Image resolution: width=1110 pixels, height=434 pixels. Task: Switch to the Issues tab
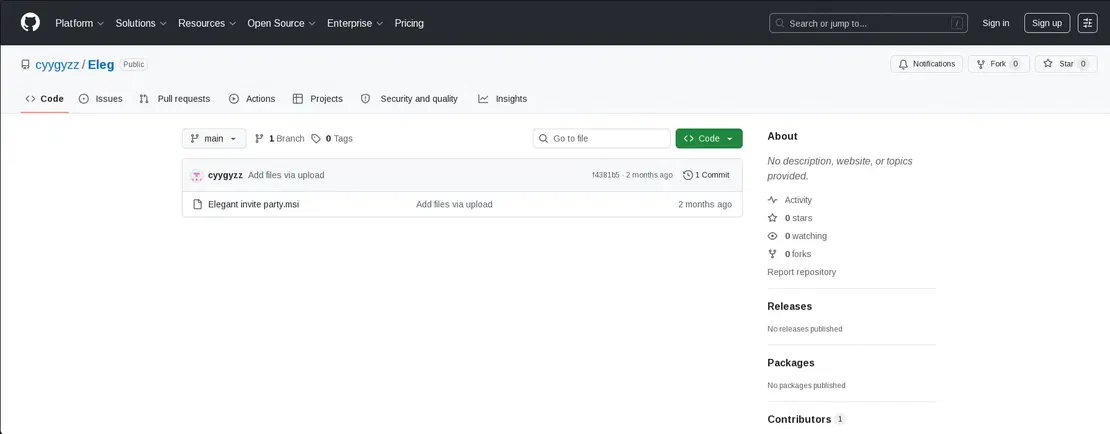(101, 99)
